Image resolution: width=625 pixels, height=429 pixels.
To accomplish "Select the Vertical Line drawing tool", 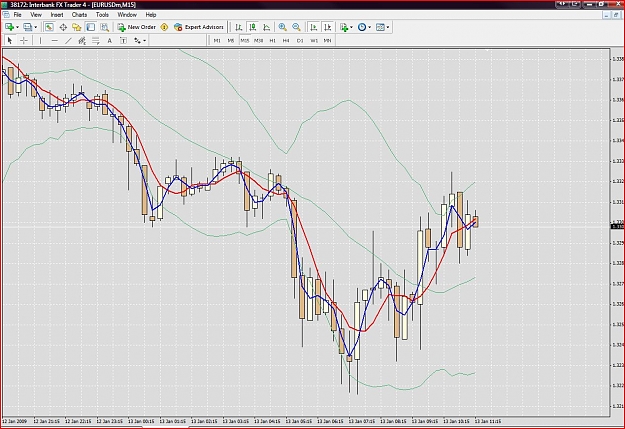I will pyautogui.click(x=40, y=40).
